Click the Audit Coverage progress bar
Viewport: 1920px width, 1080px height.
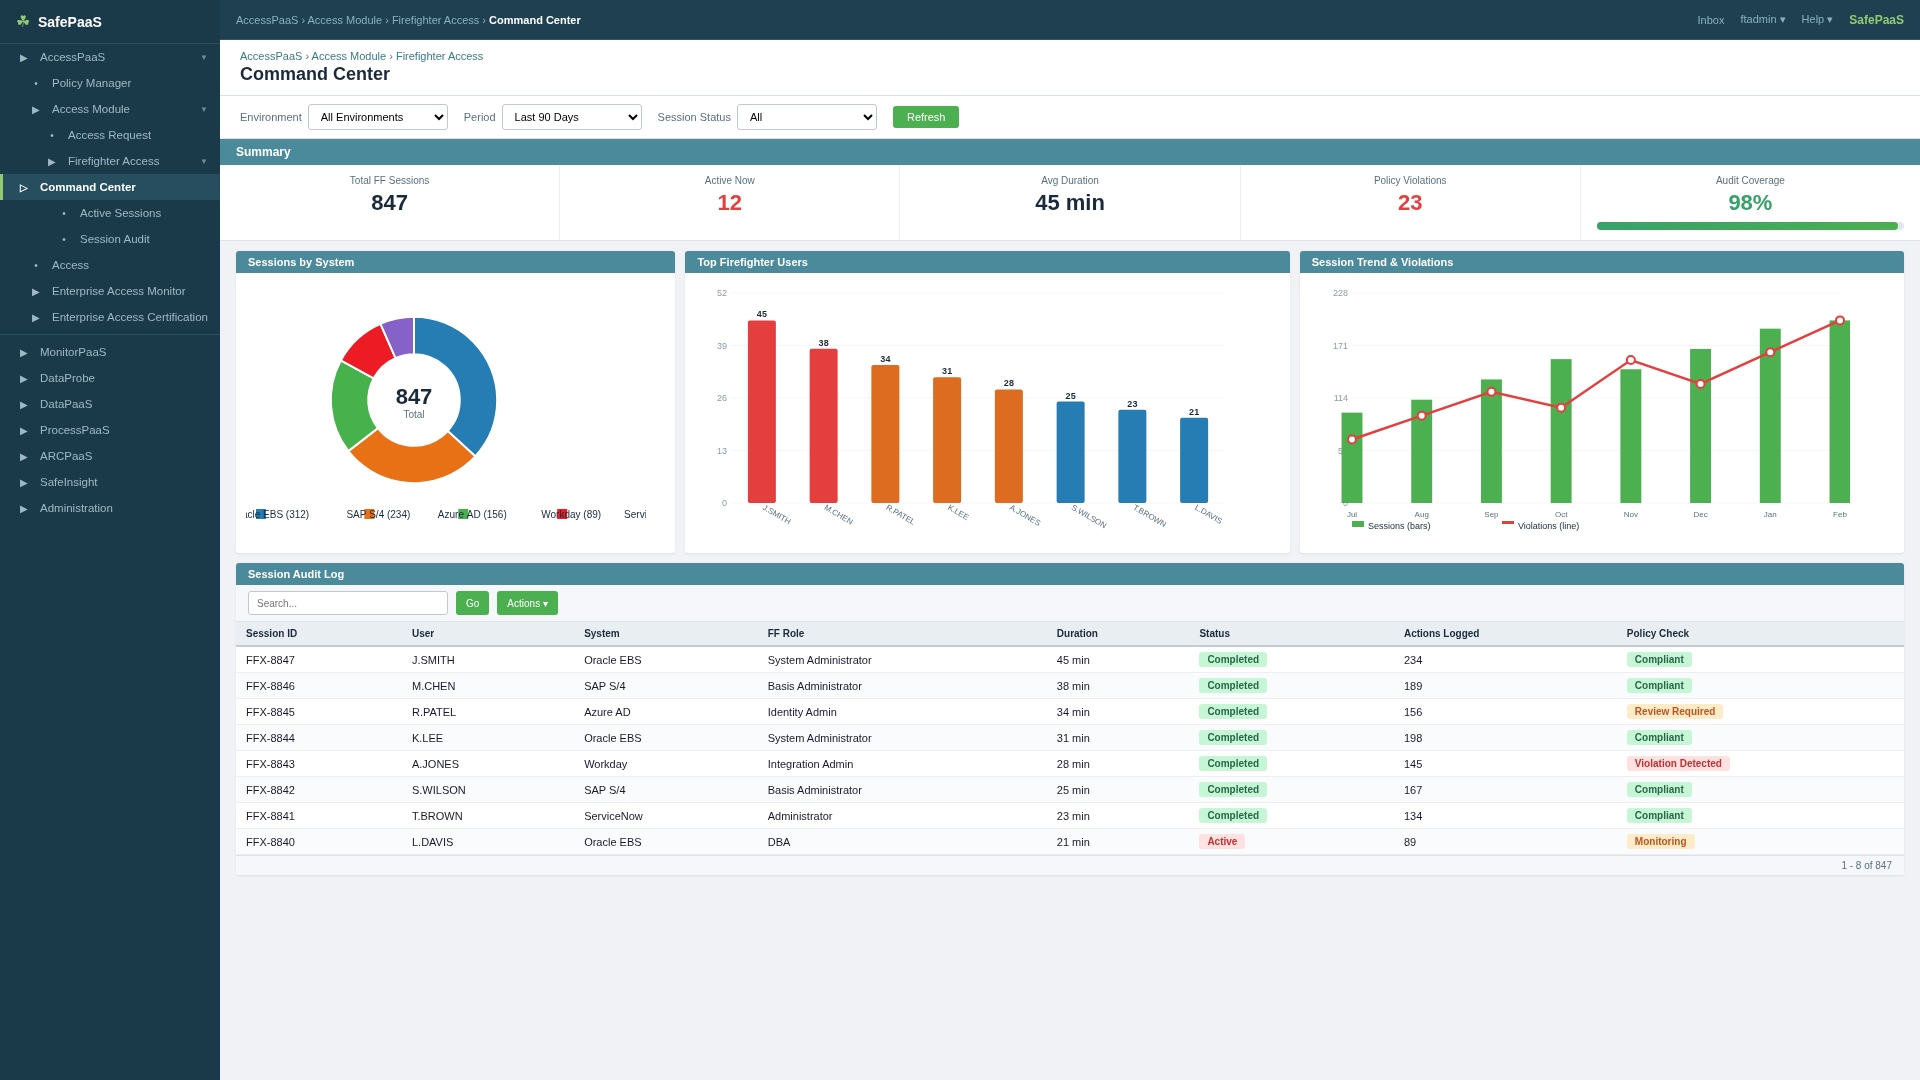tap(1748, 226)
